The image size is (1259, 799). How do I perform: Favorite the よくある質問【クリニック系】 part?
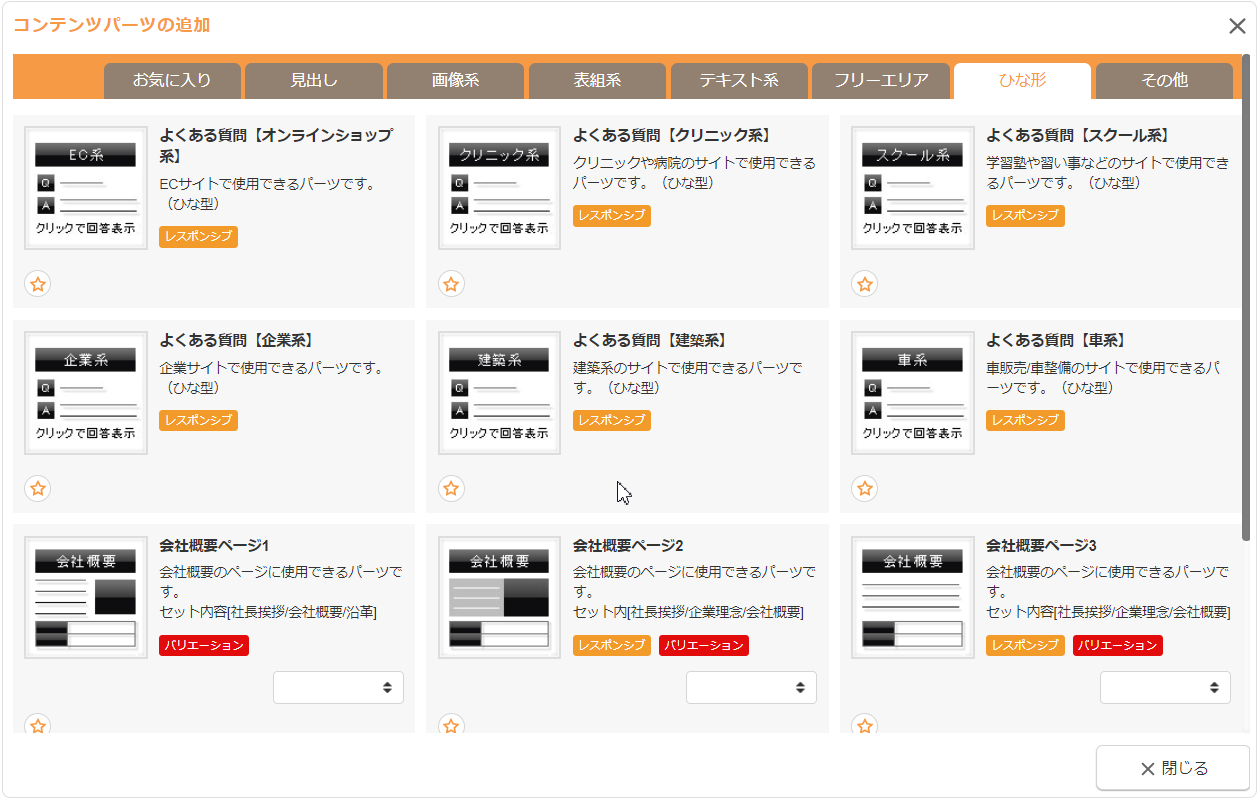(x=451, y=284)
